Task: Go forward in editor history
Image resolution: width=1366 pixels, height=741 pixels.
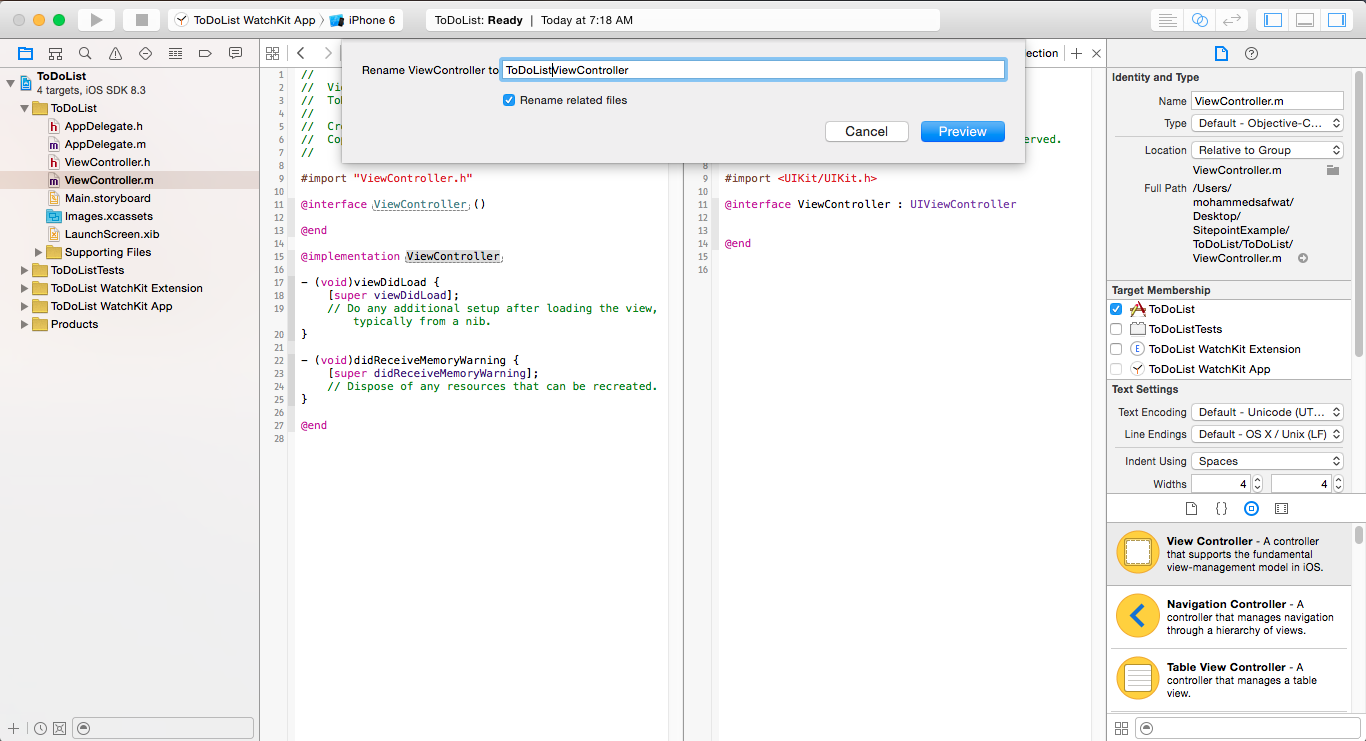Action: [x=328, y=53]
